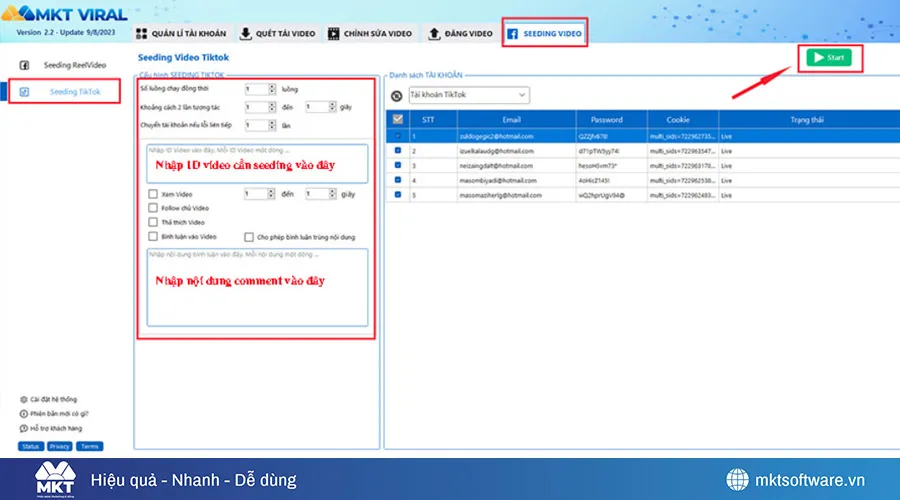Tick the Follow chủ Video checkbox

point(152,208)
